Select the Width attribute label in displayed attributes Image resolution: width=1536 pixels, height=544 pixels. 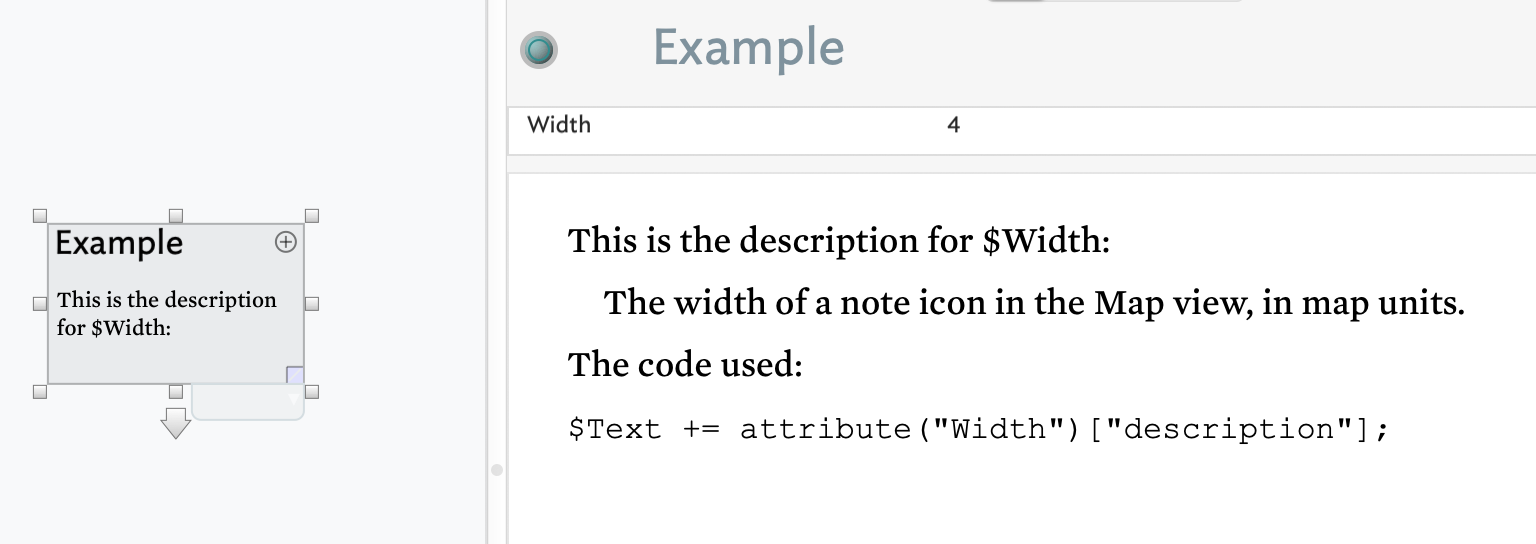(559, 125)
